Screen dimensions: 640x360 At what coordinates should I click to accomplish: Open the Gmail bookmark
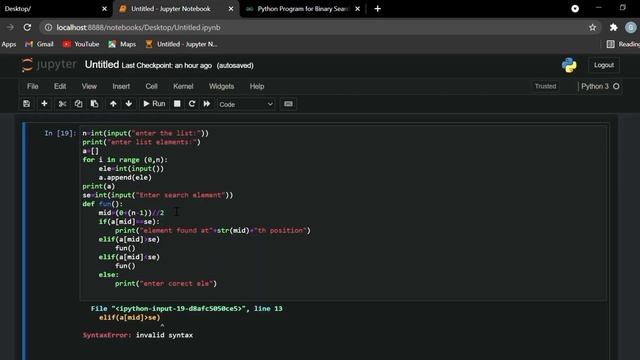coord(40,44)
